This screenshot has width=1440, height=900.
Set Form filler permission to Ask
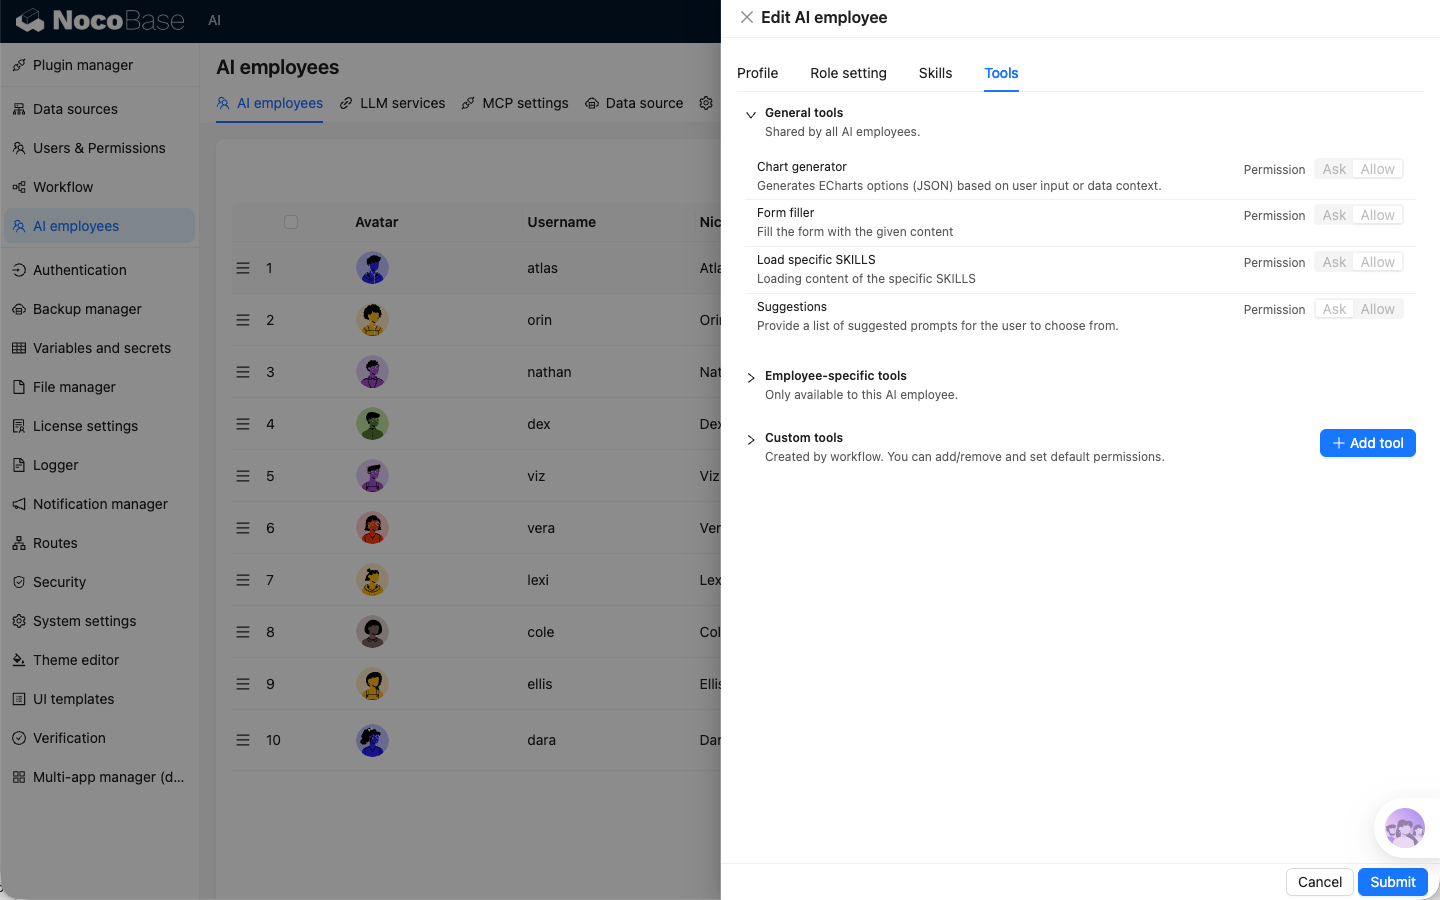pos(1334,215)
